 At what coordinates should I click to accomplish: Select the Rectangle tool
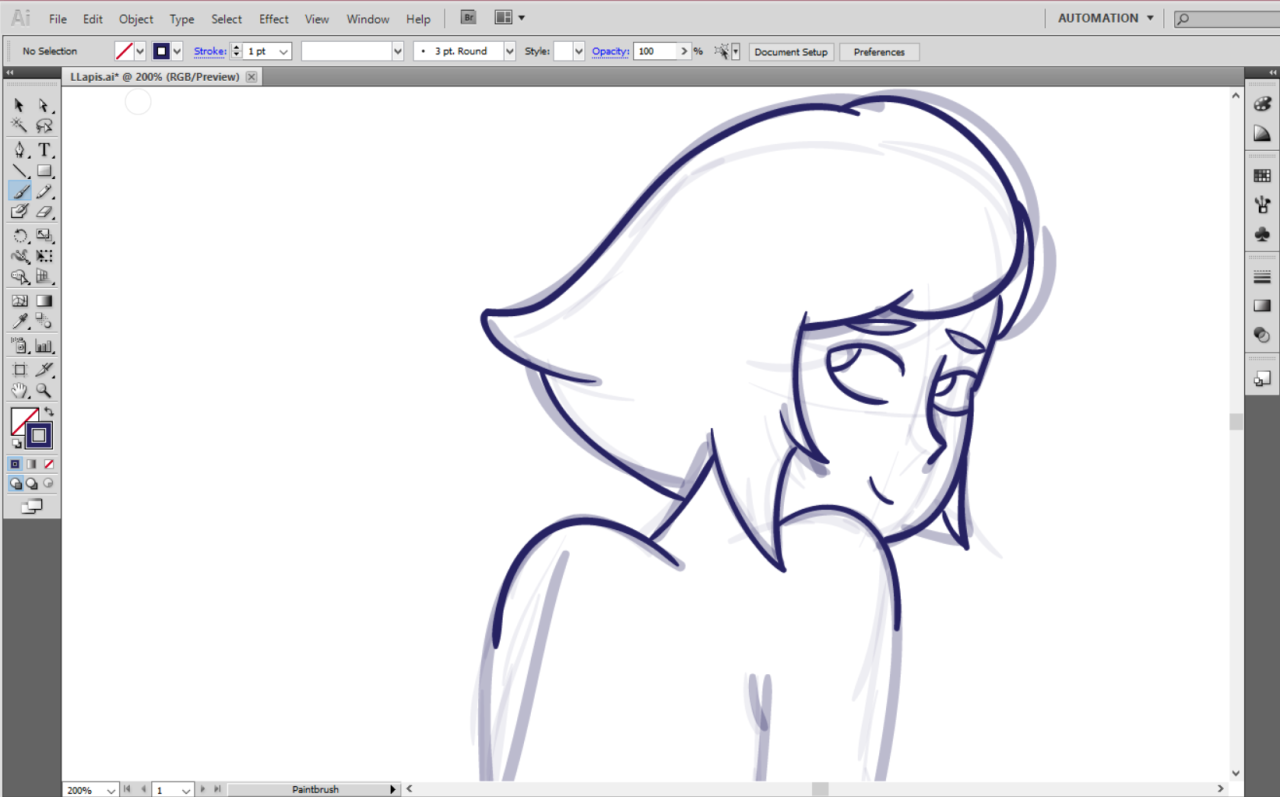click(44, 171)
